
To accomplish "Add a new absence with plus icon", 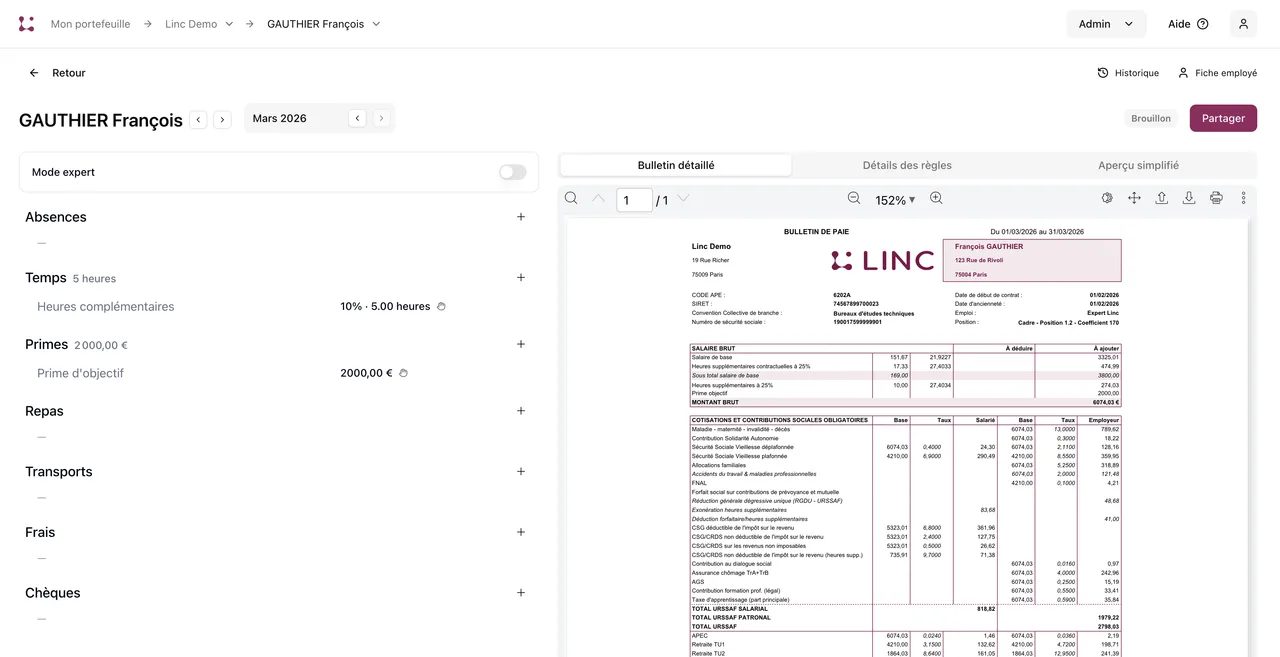I will (521, 217).
